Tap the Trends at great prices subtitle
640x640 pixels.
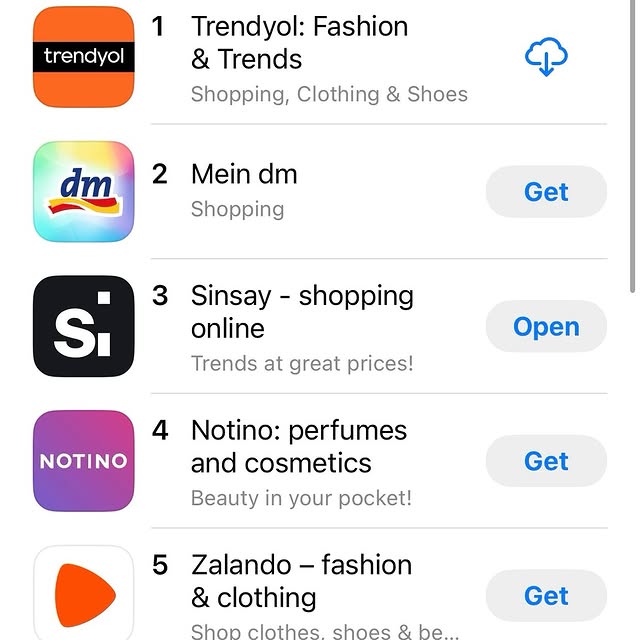coord(301,364)
